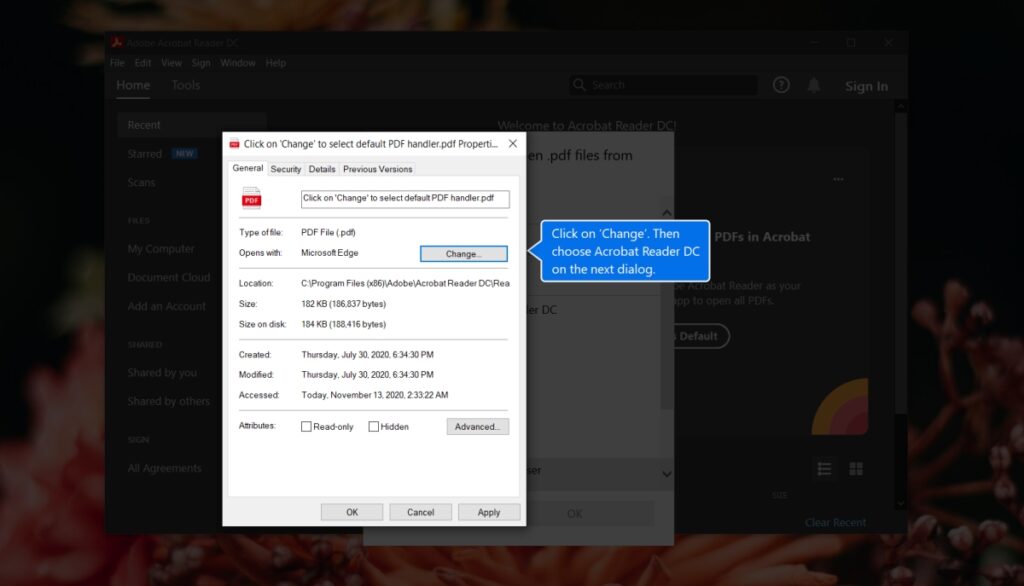Sort recent files by SIZE
This screenshot has width=1024, height=586.
(780, 495)
